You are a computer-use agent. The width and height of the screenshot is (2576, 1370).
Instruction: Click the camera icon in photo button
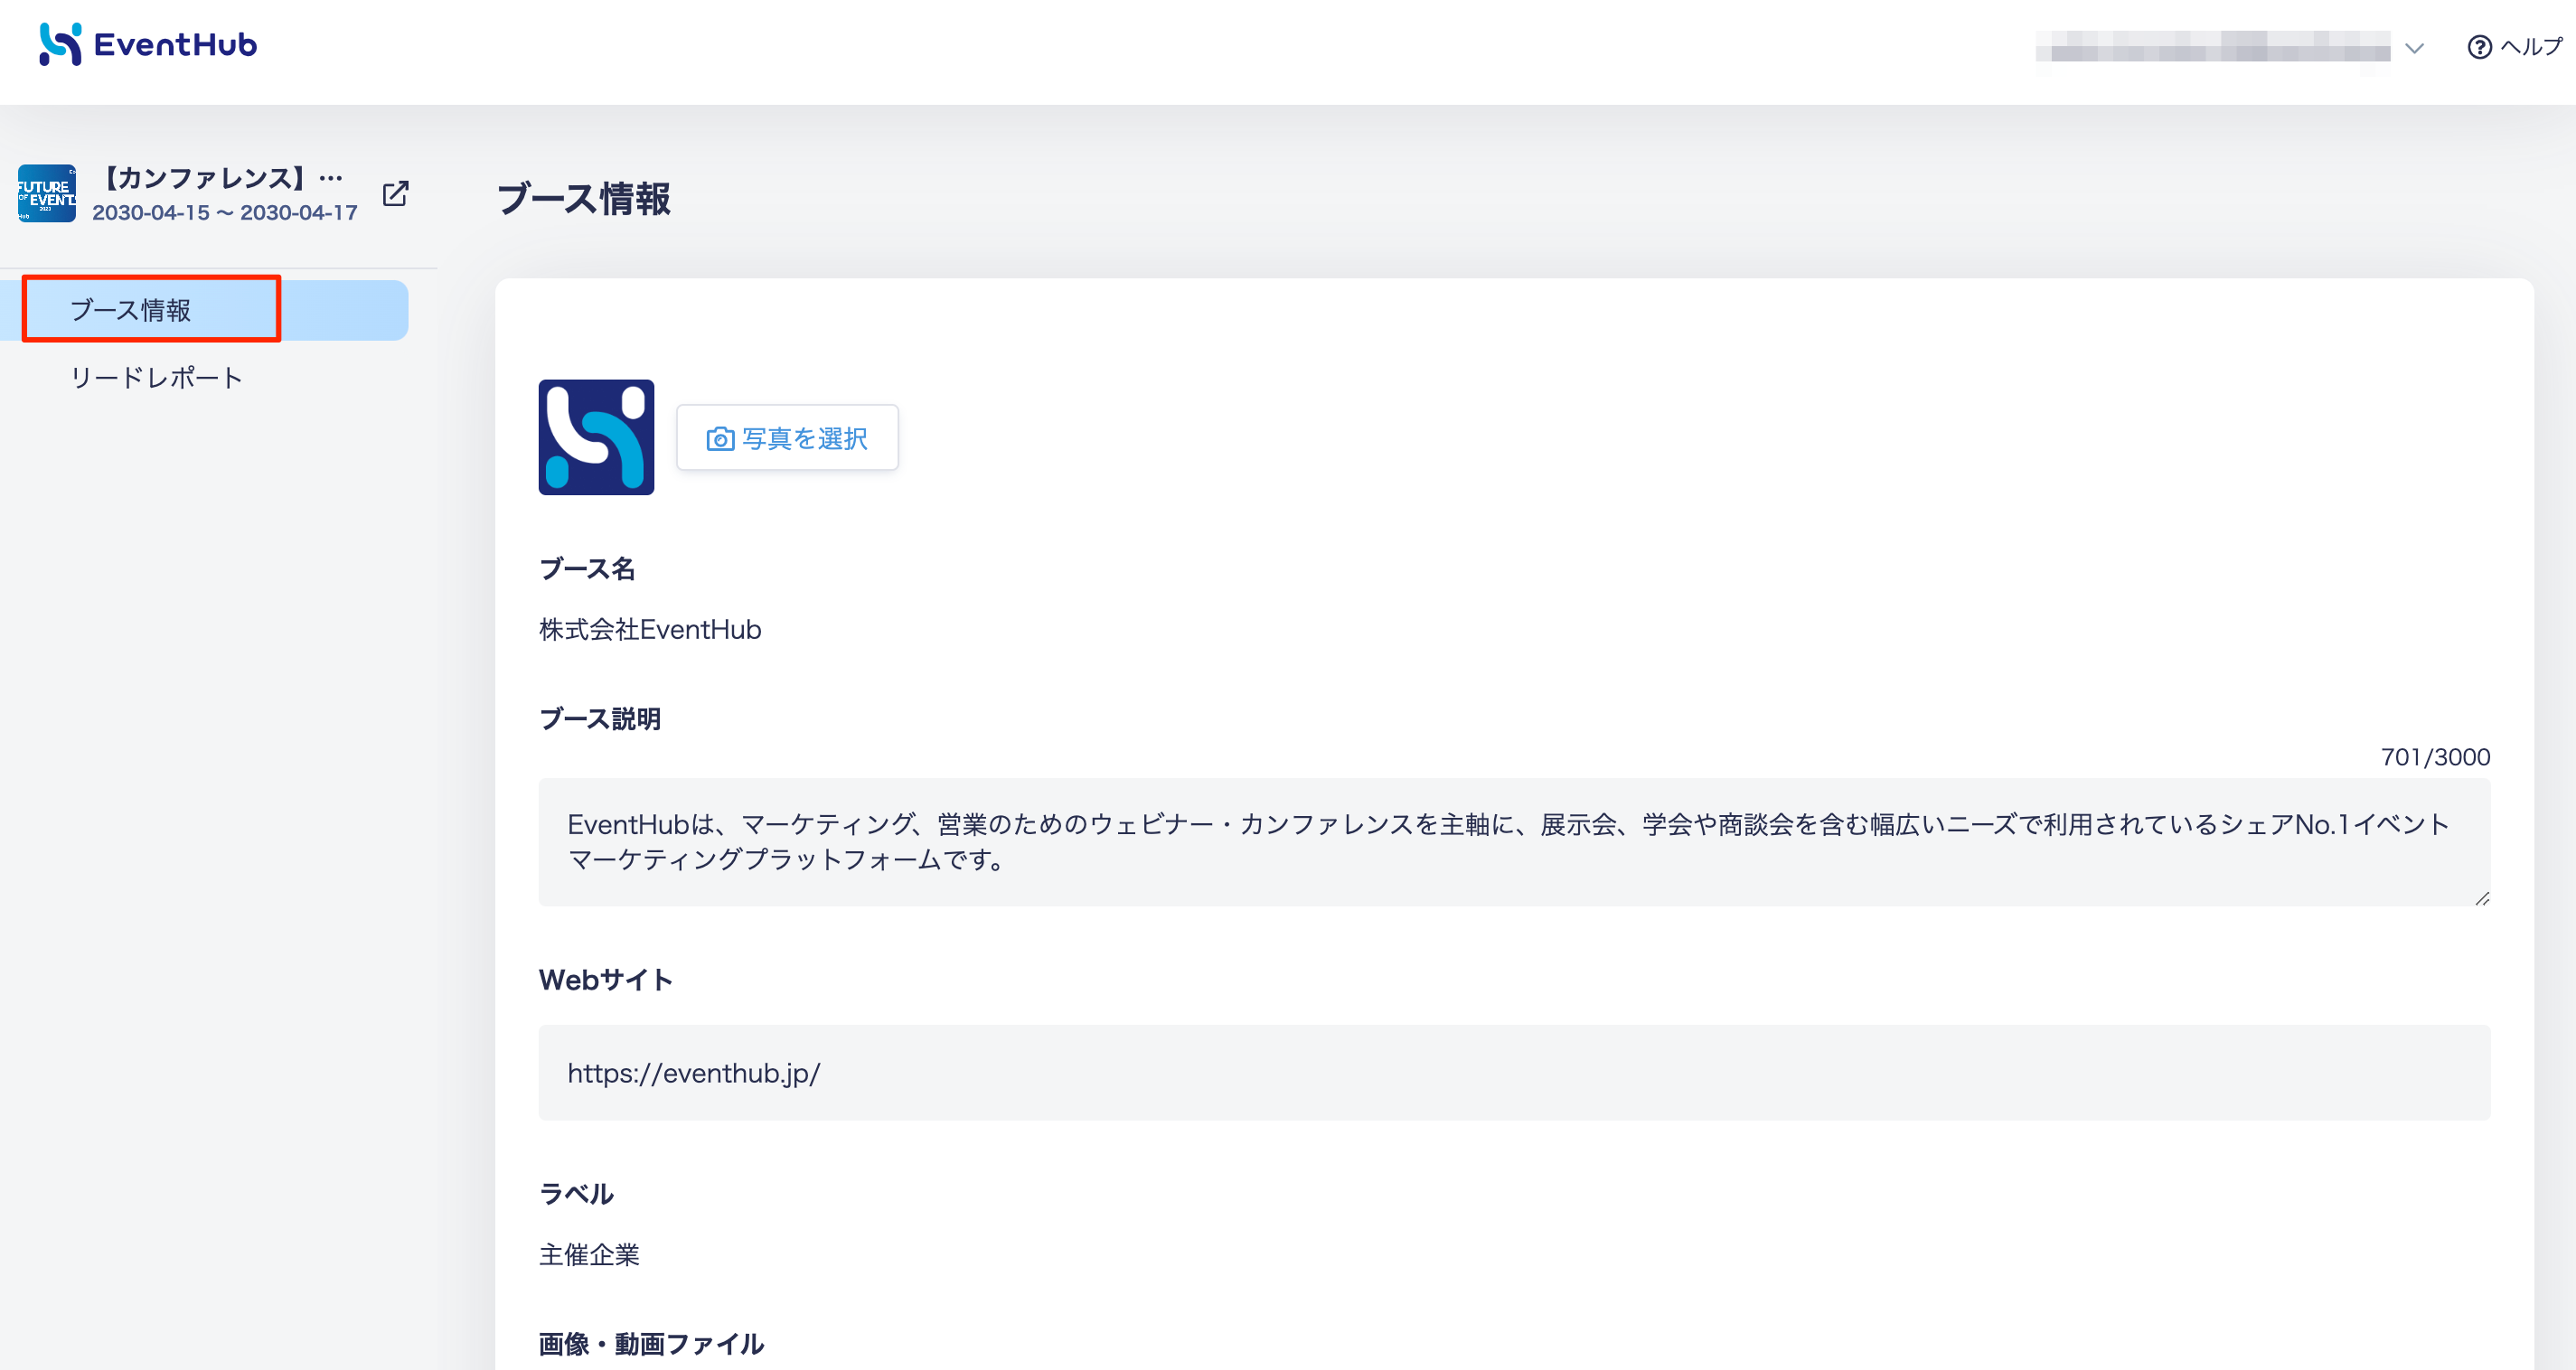point(720,439)
